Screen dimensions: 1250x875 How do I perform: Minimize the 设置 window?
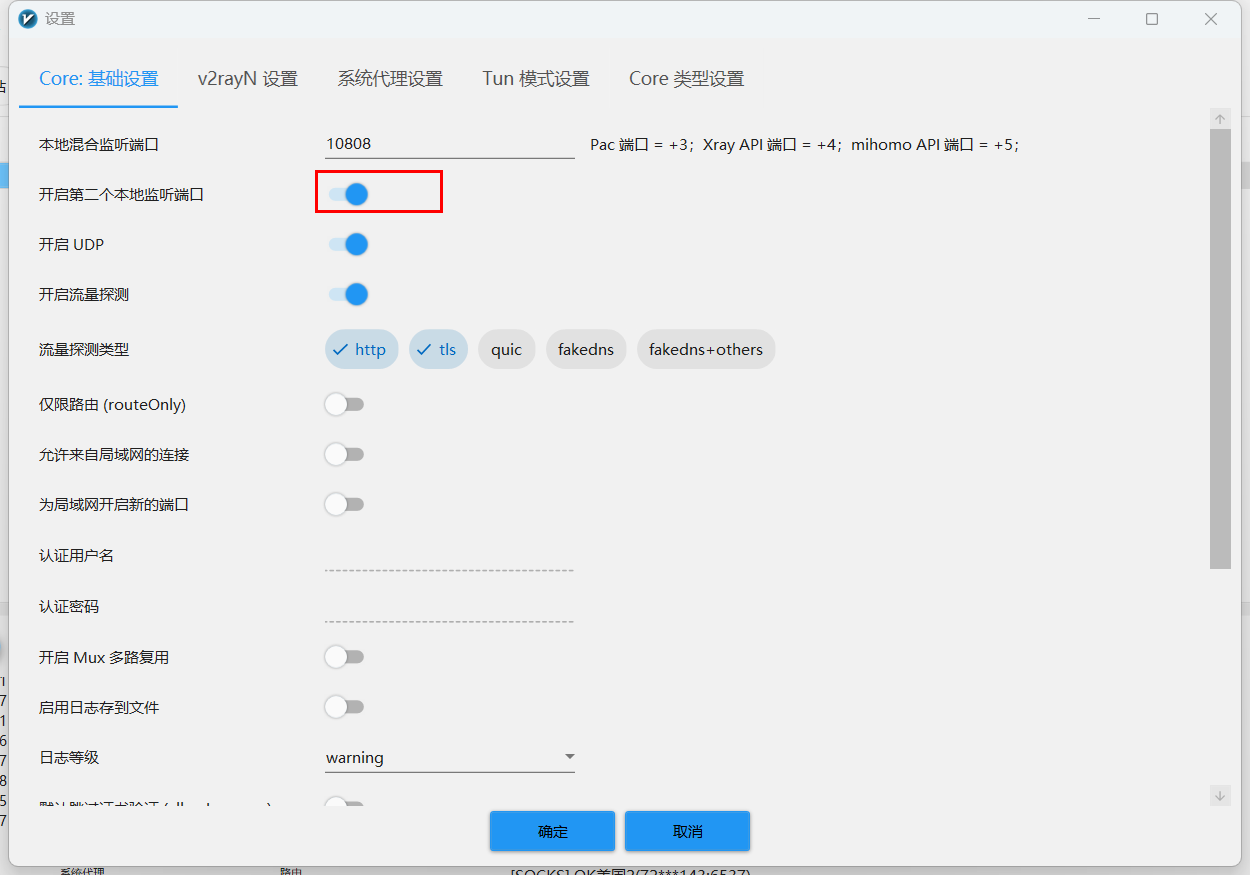(x=1093, y=19)
